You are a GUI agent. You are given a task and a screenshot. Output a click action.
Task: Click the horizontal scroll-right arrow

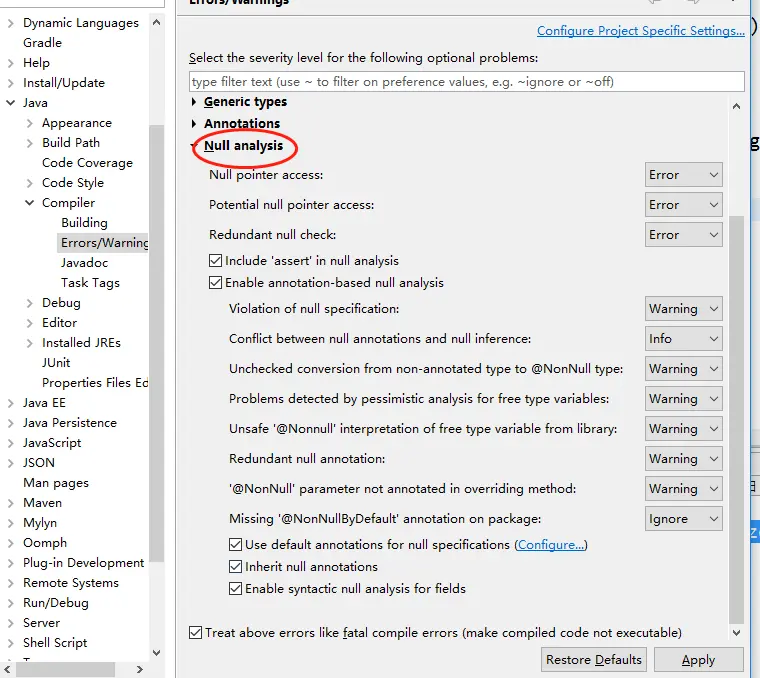click(140, 669)
